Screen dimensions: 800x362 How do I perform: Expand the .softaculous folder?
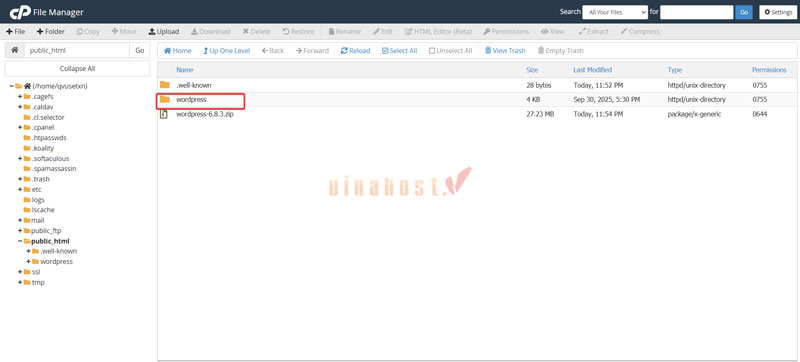[20, 159]
